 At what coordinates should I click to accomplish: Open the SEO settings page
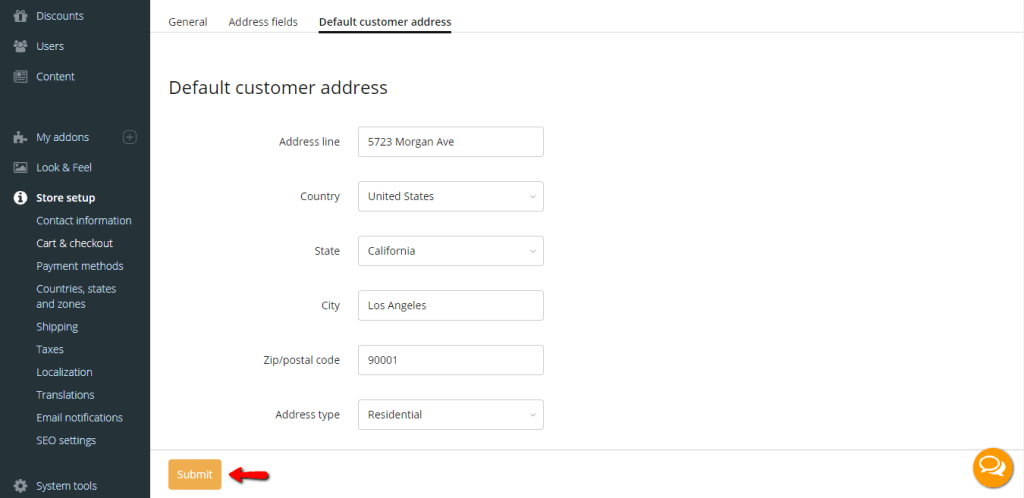66,441
